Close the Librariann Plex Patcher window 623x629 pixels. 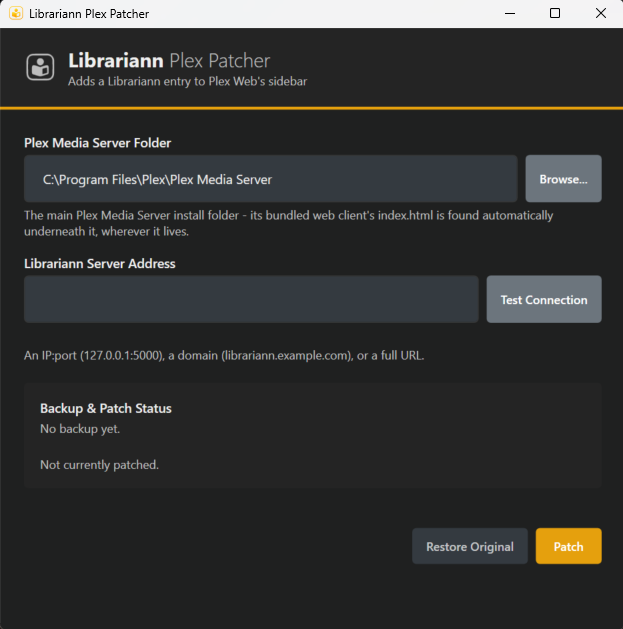coord(601,13)
